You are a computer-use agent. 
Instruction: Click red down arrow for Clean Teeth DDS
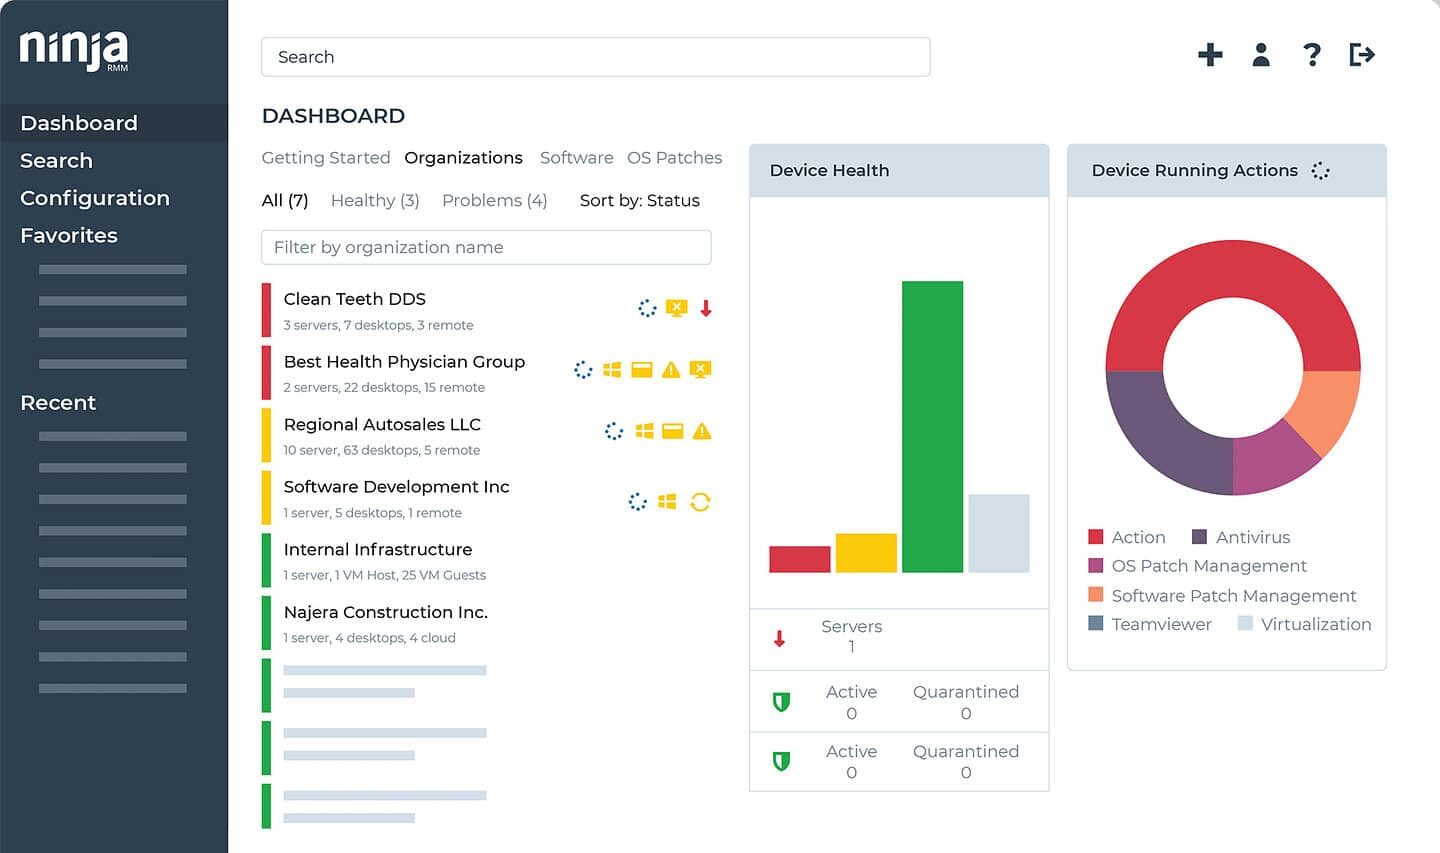(x=706, y=308)
